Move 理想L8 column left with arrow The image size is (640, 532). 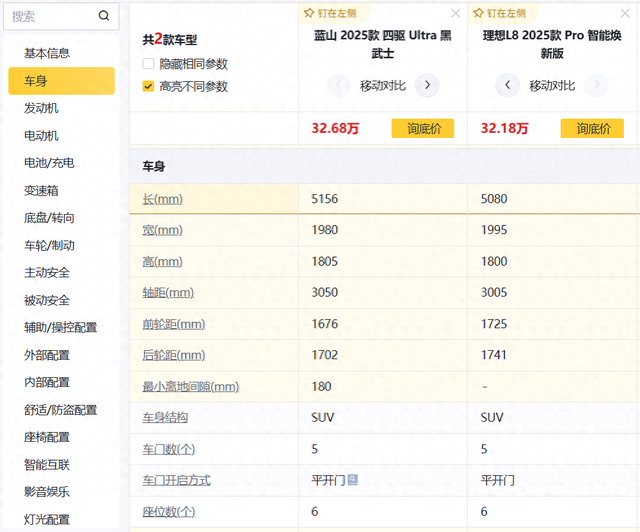click(507, 85)
